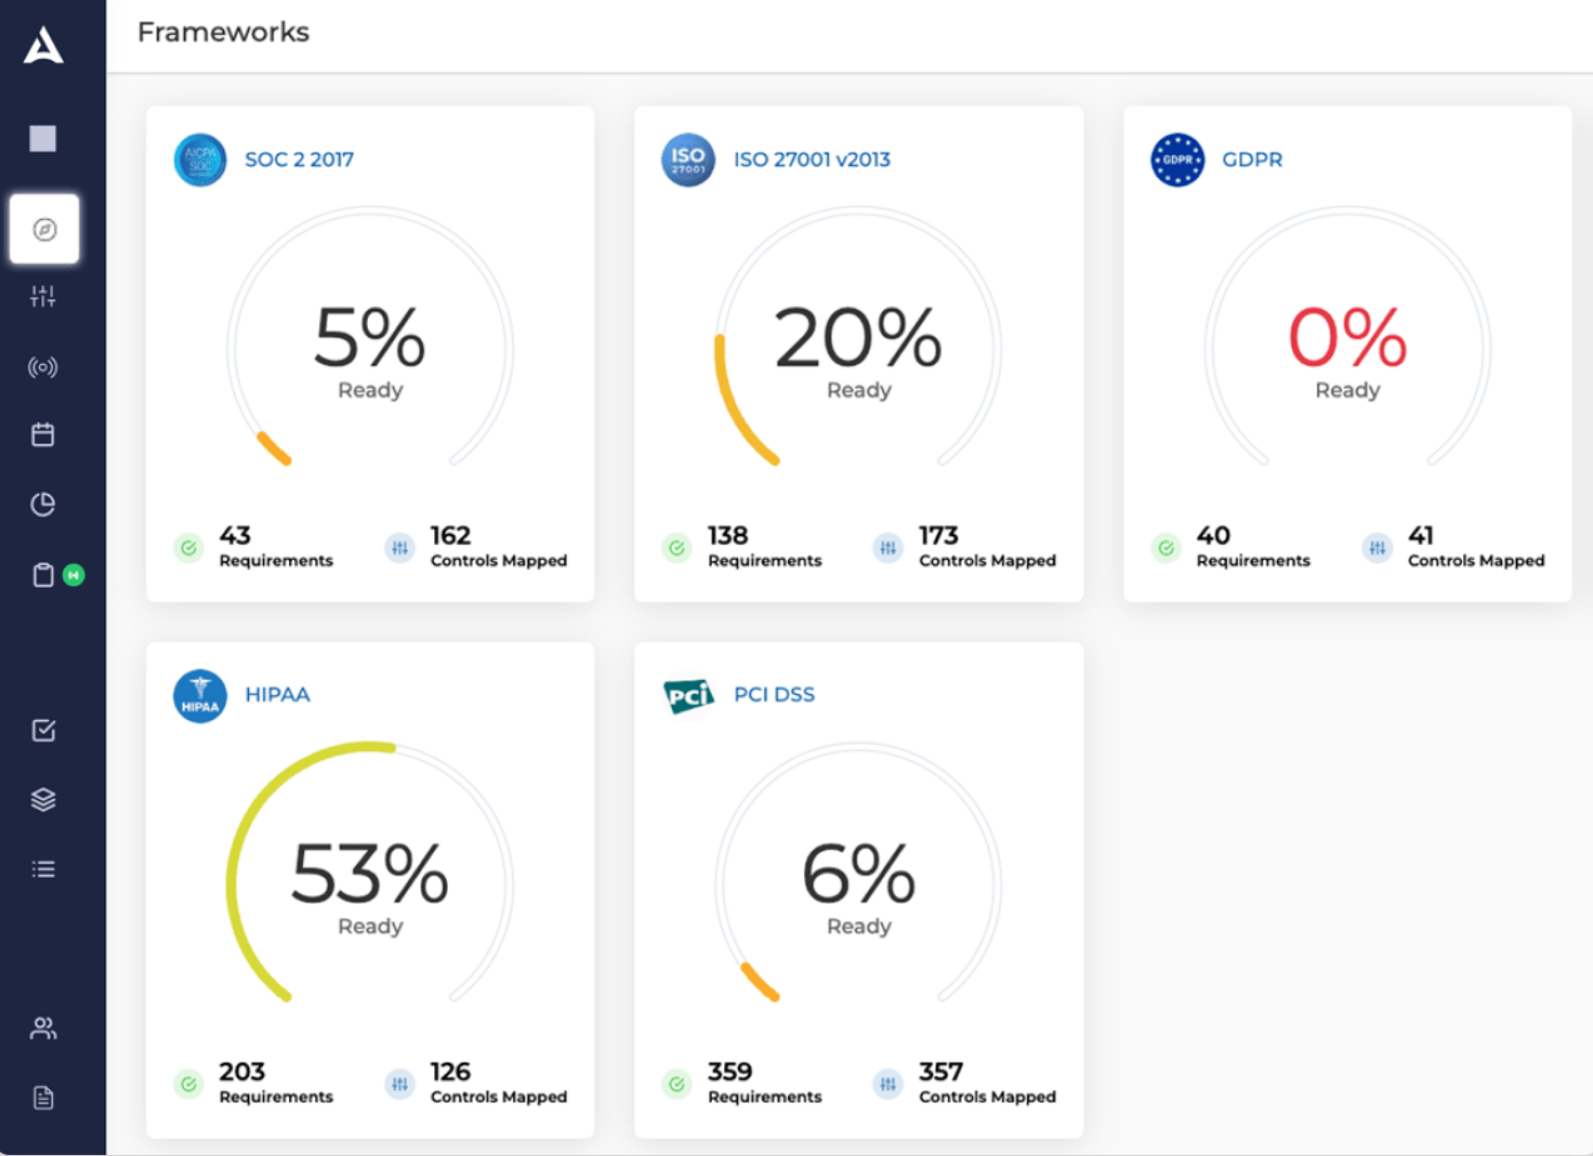Click the GDPR framework title
This screenshot has width=1593, height=1156.
click(x=1252, y=160)
